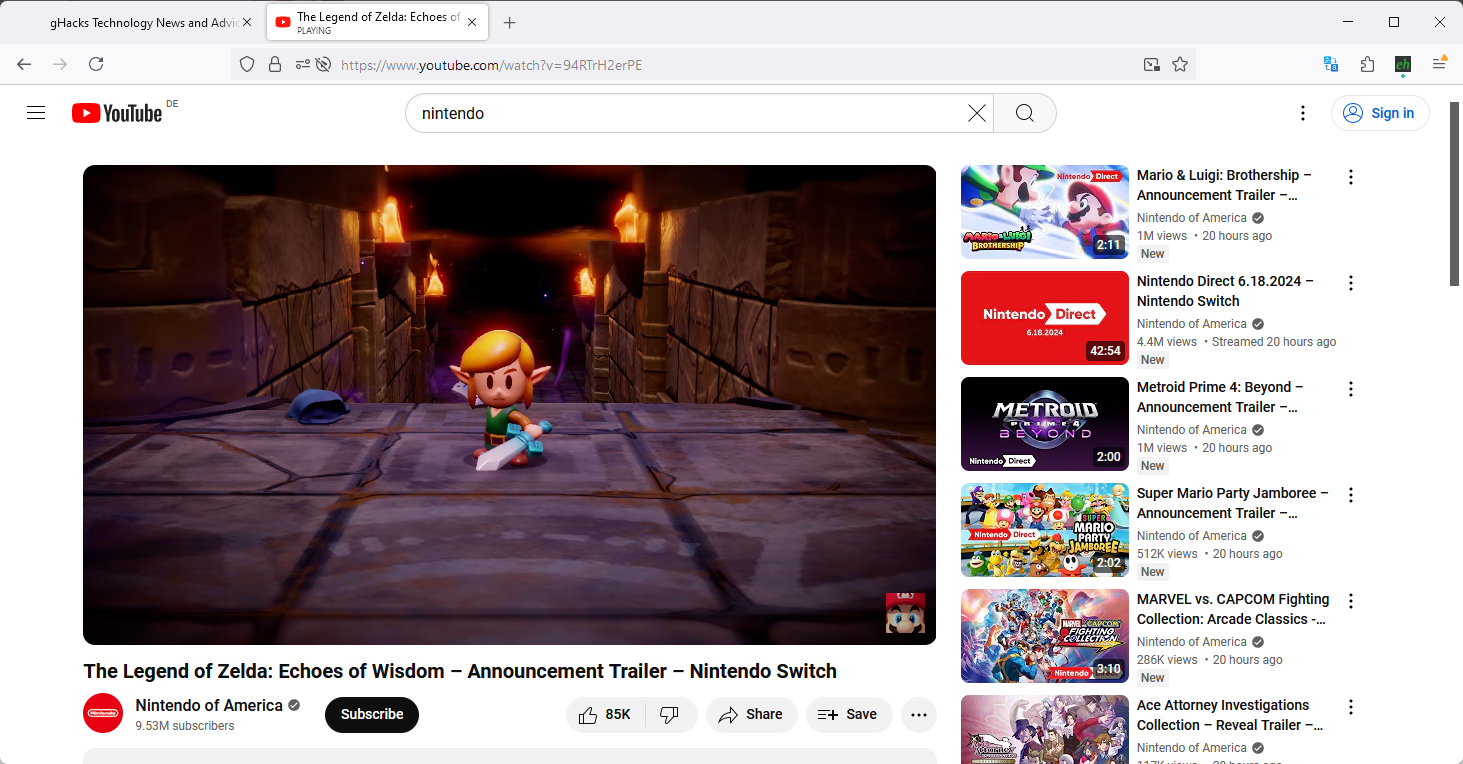The height and width of the screenshot is (764, 1463).
Task: Click the blocked autoplay icon in address bar
Action: (323, 64)
